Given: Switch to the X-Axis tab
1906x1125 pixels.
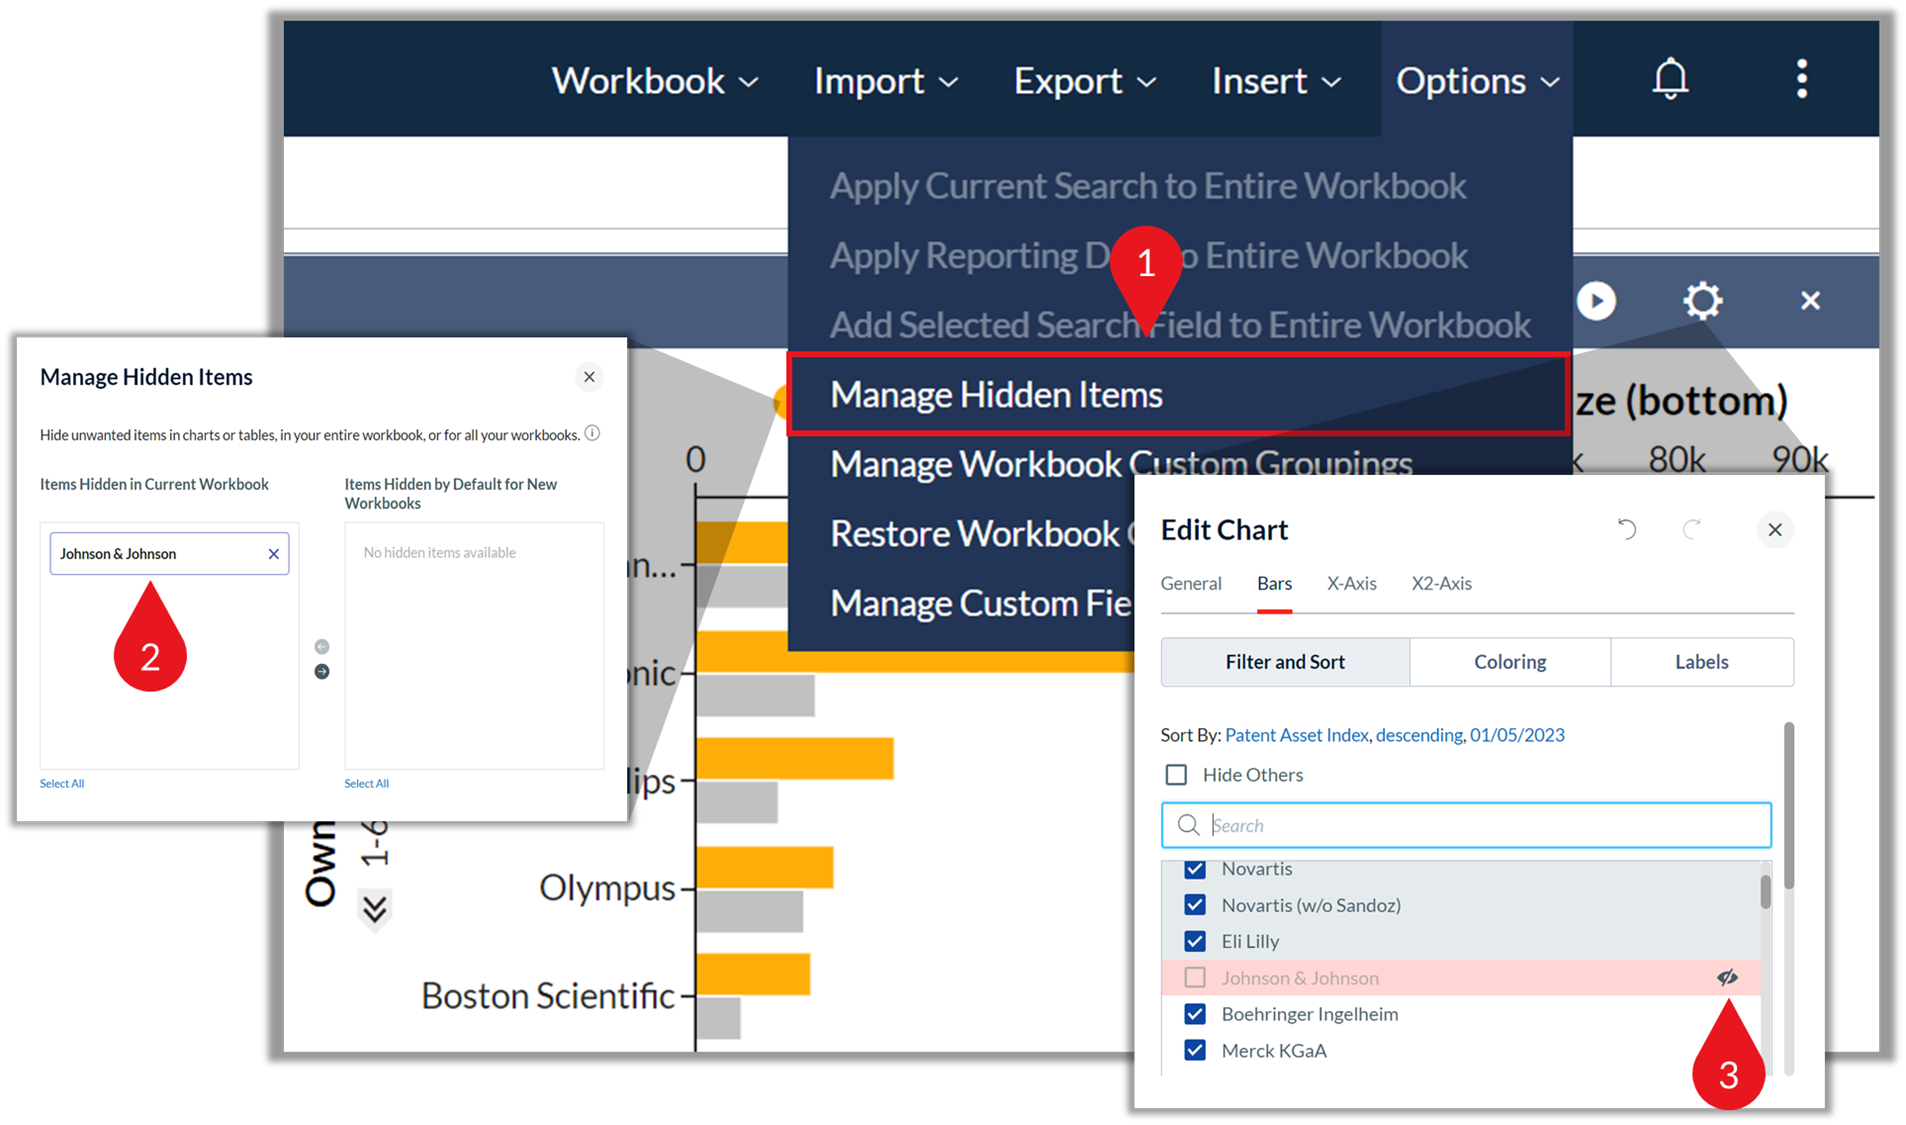Looking at the screenshot, I should click(1351, 583).
